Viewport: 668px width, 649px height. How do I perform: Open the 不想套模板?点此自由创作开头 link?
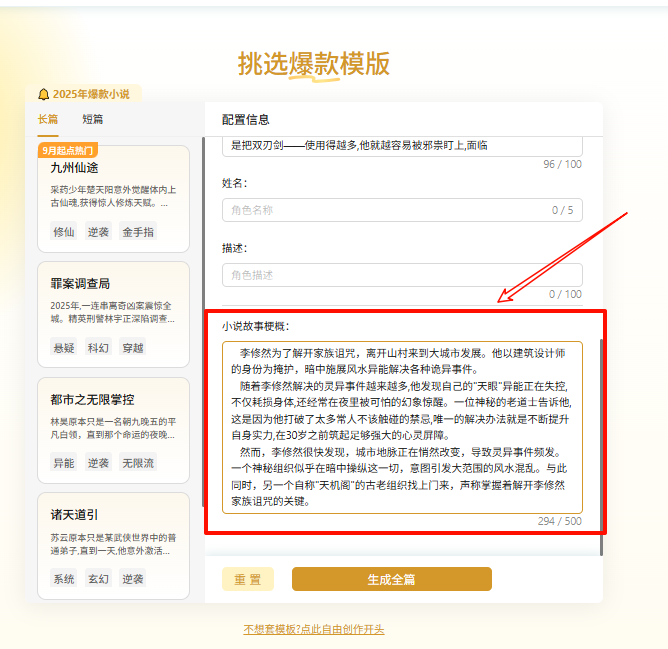[314, 629]
